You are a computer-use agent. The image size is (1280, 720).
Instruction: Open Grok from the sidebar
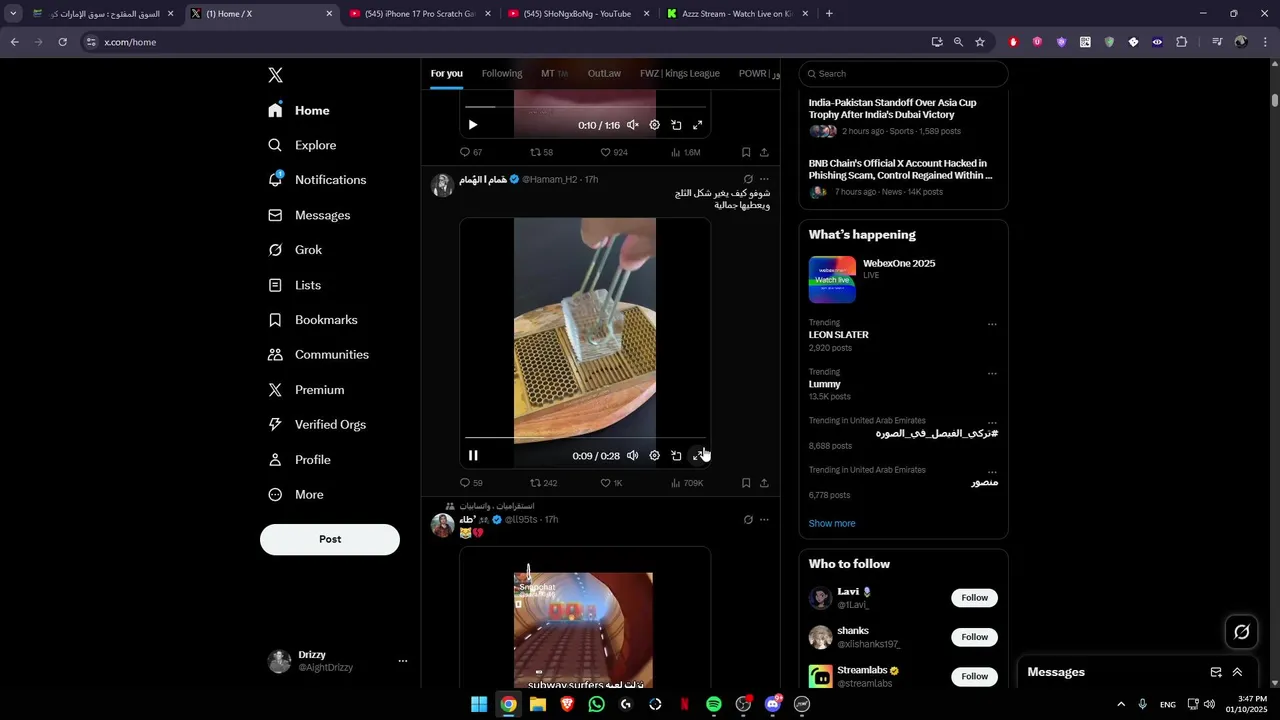click(295, 250)
